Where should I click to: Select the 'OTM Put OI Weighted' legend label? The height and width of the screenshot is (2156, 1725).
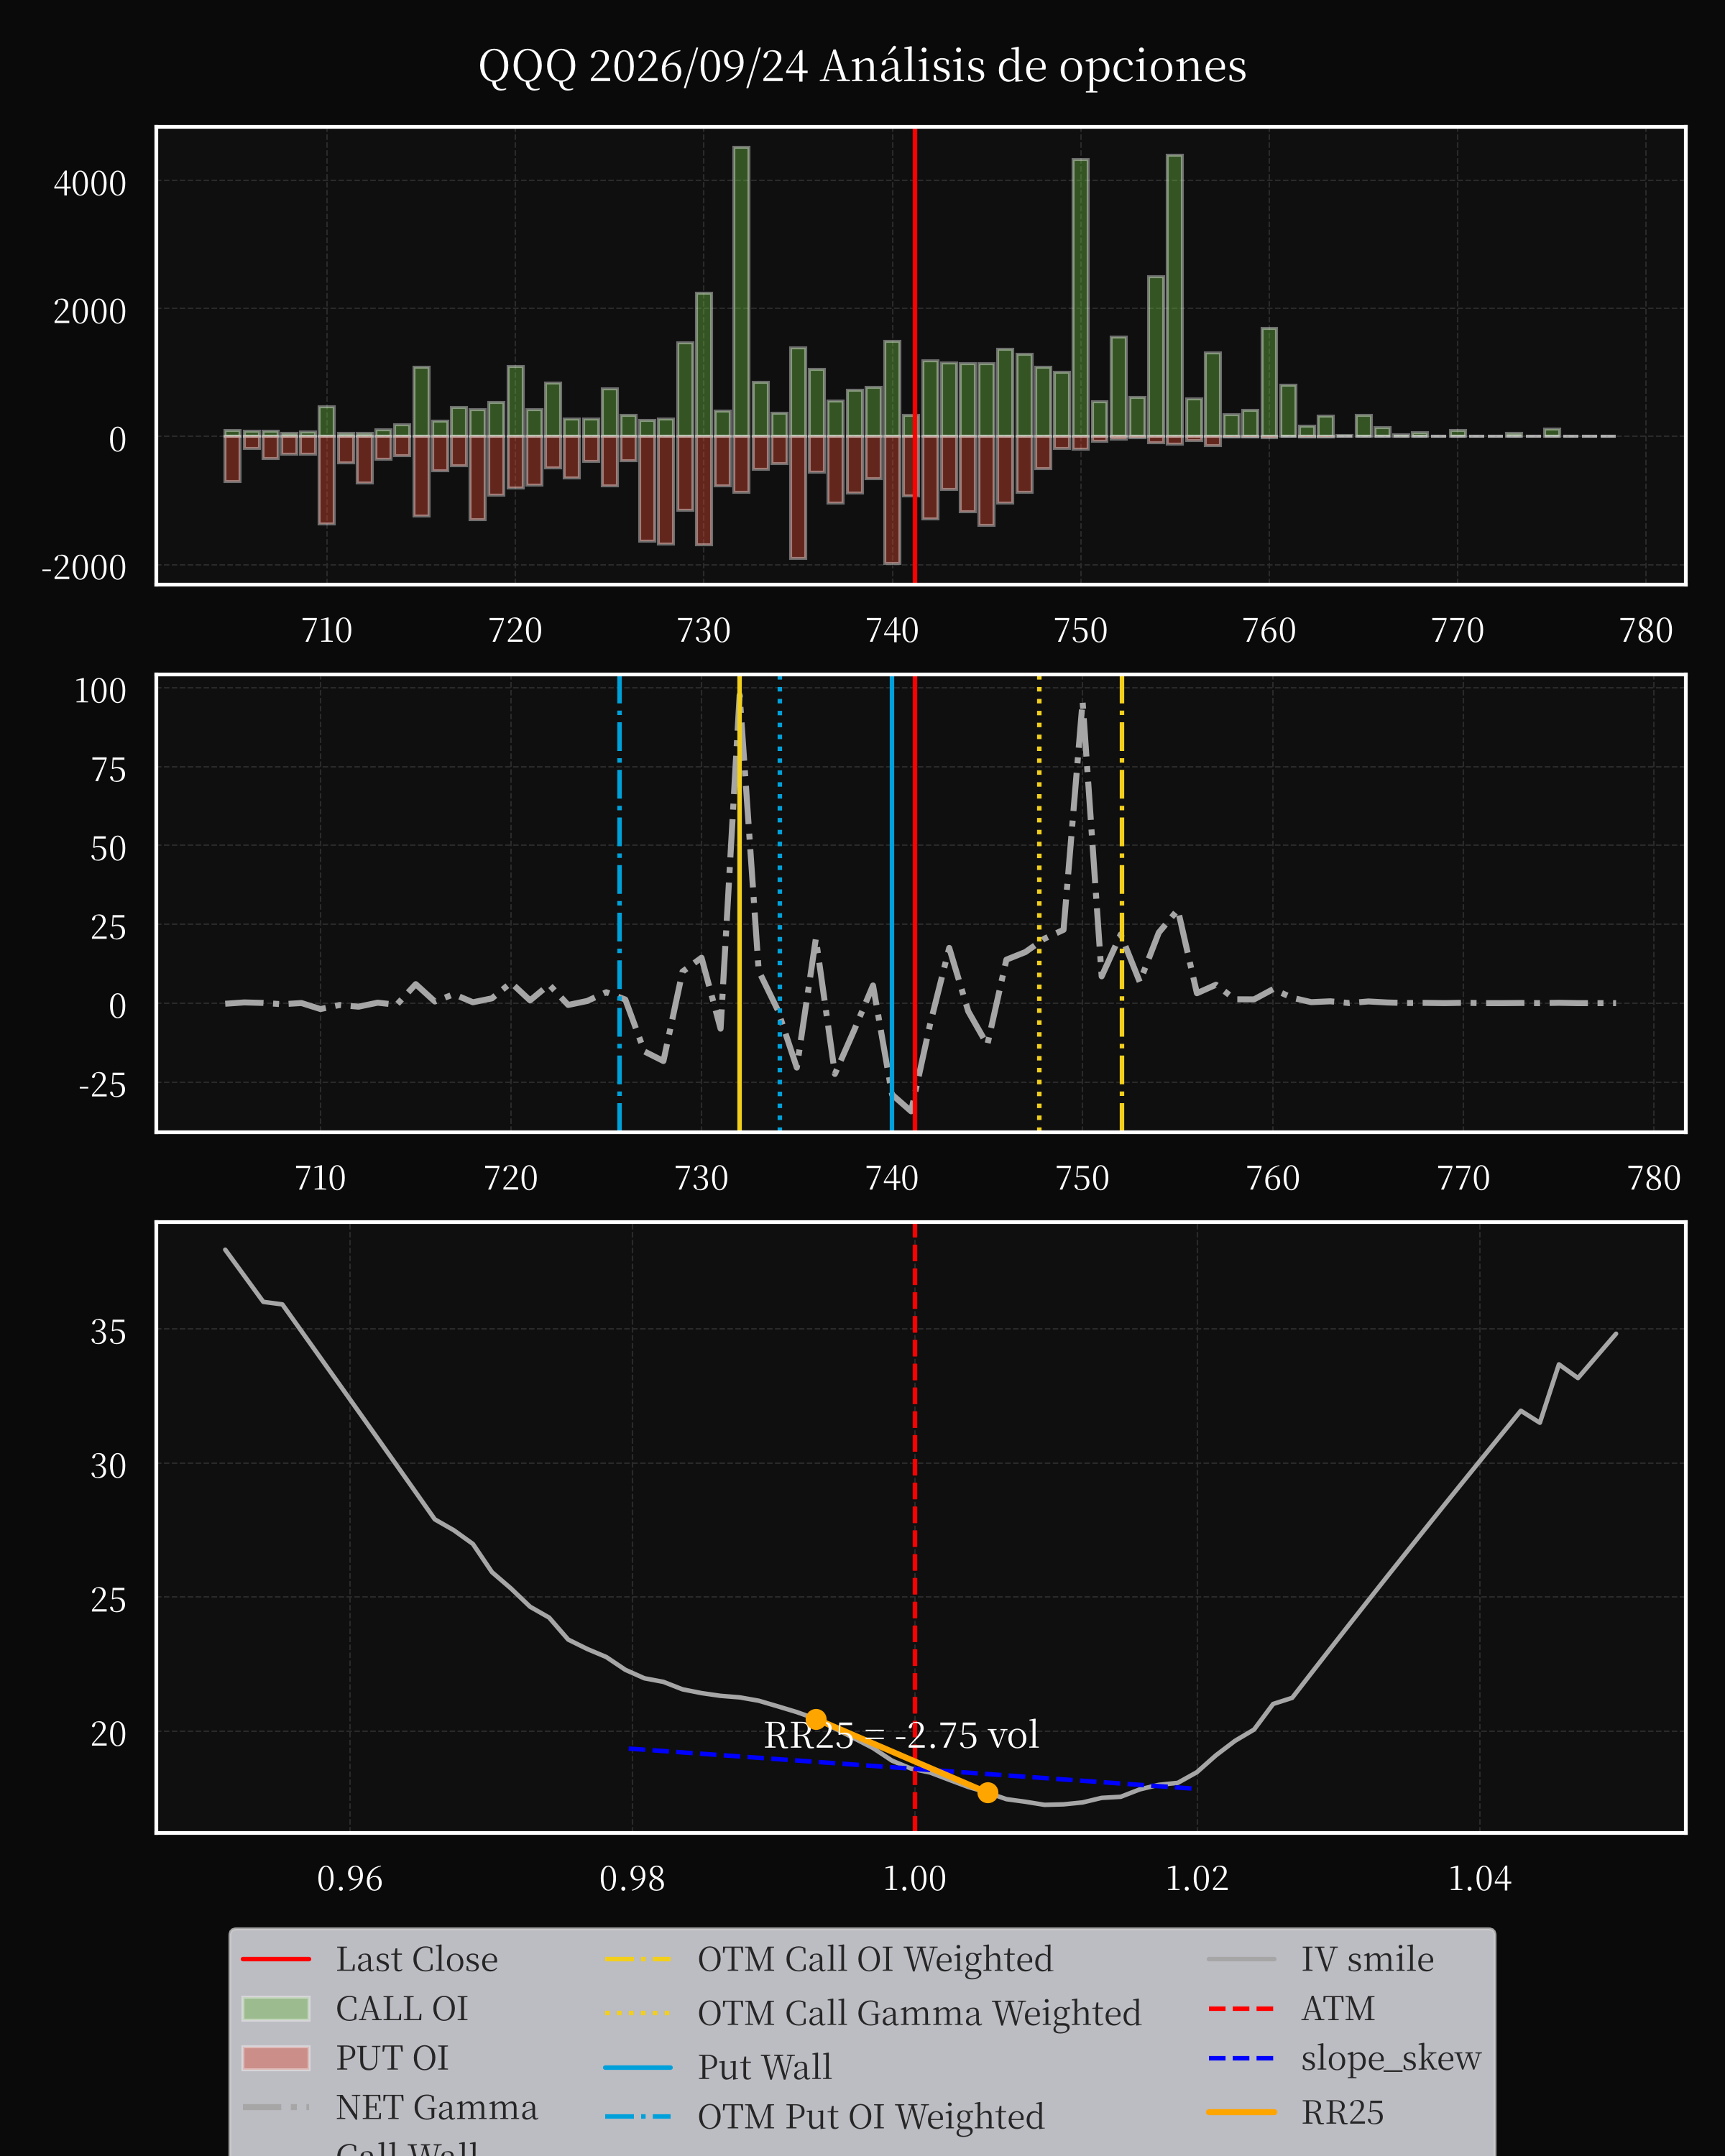pyautogui.click(x=871, y=2117)
